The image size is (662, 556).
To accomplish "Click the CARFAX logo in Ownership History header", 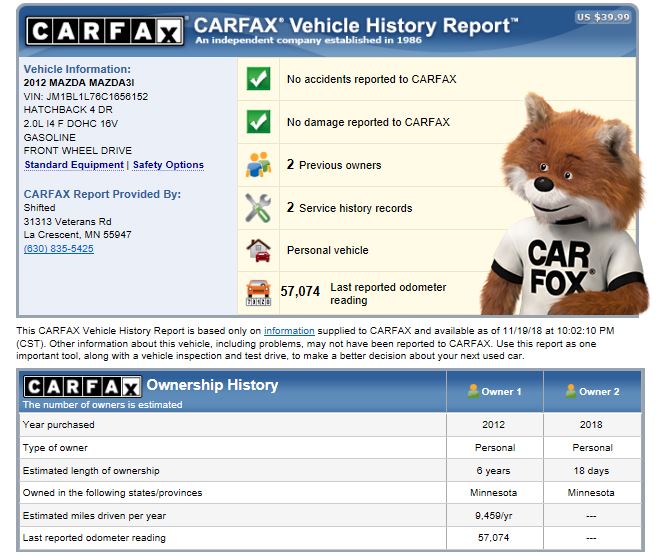I will coord(82,386).
